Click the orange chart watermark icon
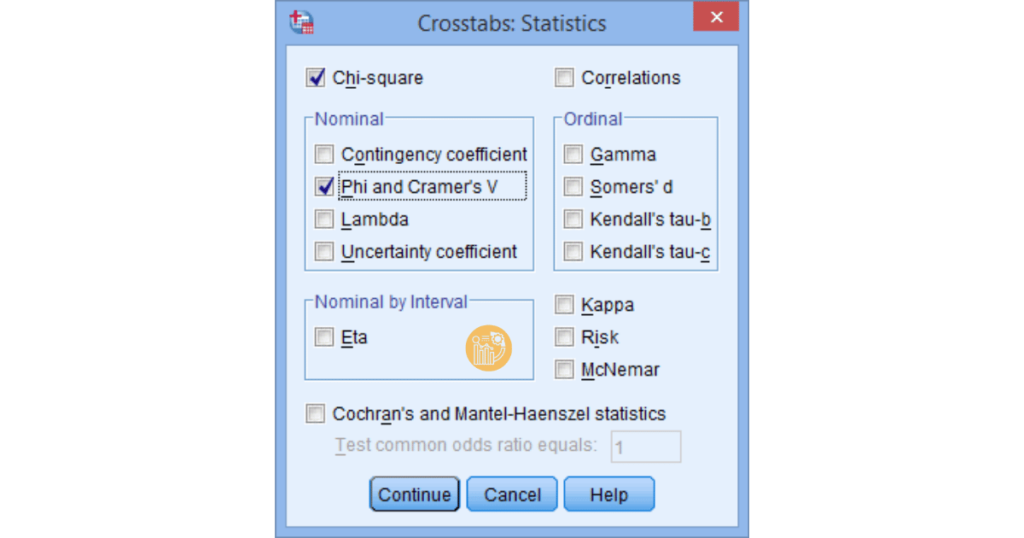The image size is (1024, 538). 489,348
